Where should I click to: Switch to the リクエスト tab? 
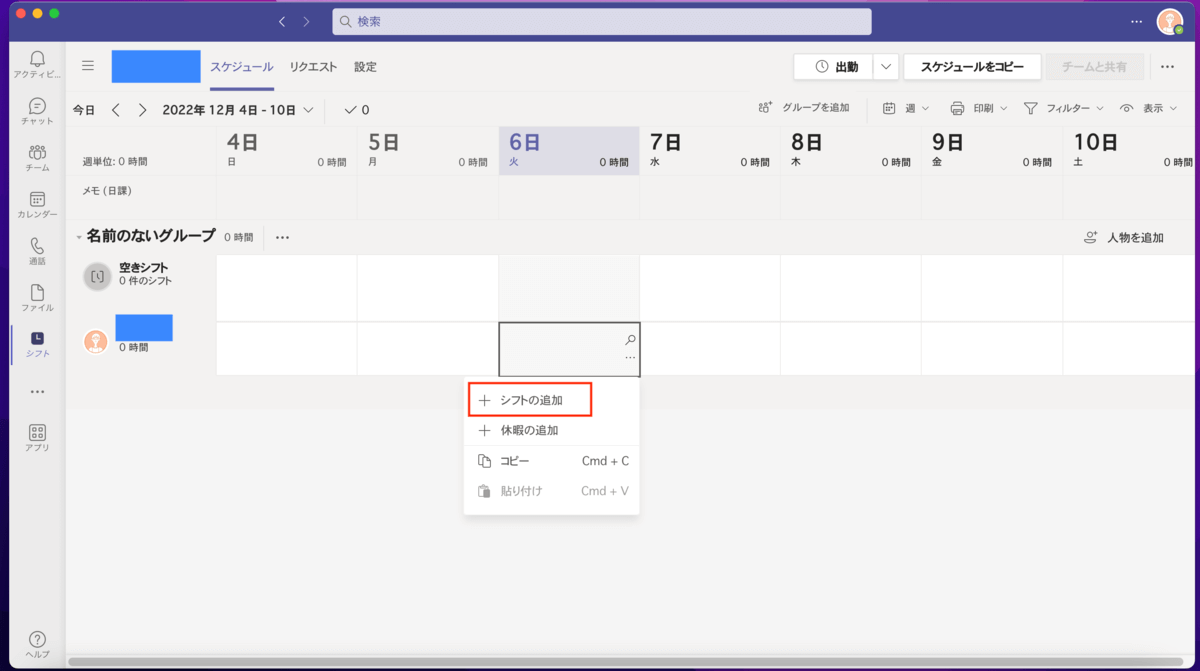[313, 67]
